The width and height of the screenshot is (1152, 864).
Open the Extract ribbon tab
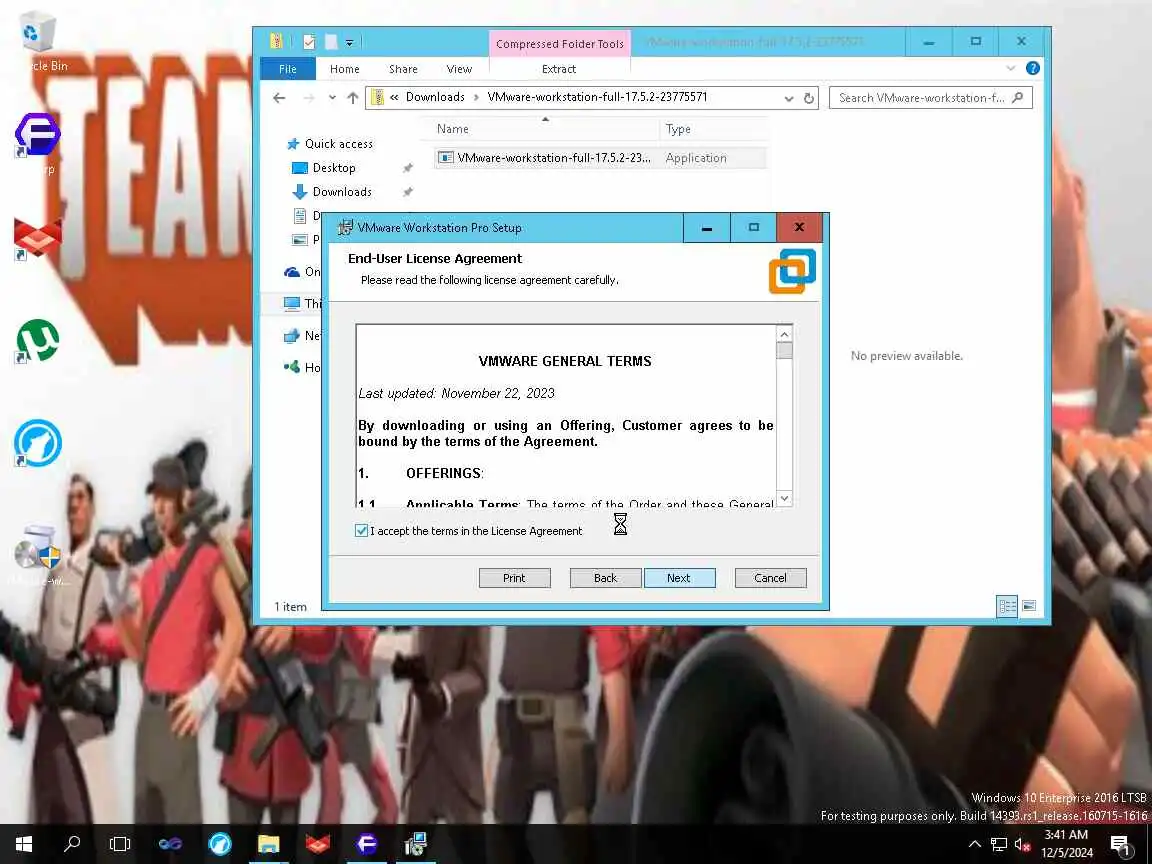[x=559, y=69]
